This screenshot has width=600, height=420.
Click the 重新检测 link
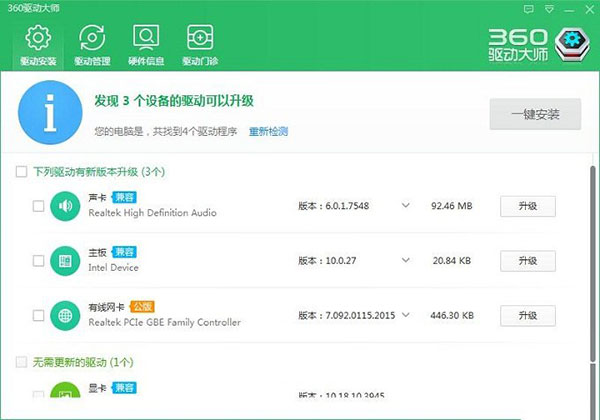(268, 132)
